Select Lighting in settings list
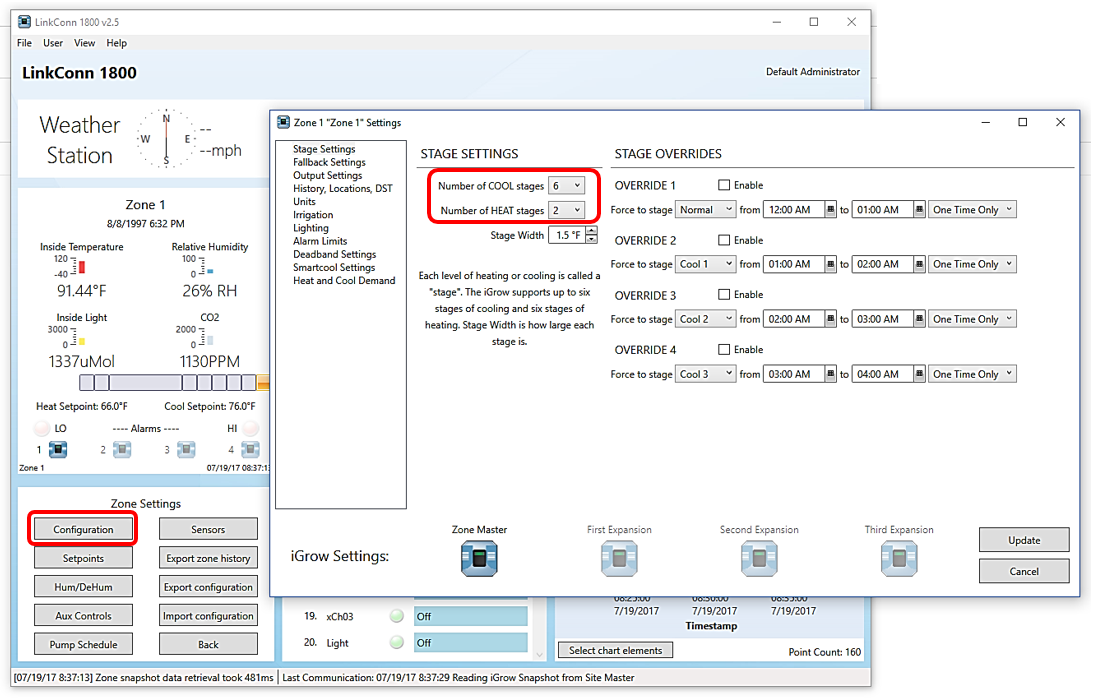 point(311,228)
